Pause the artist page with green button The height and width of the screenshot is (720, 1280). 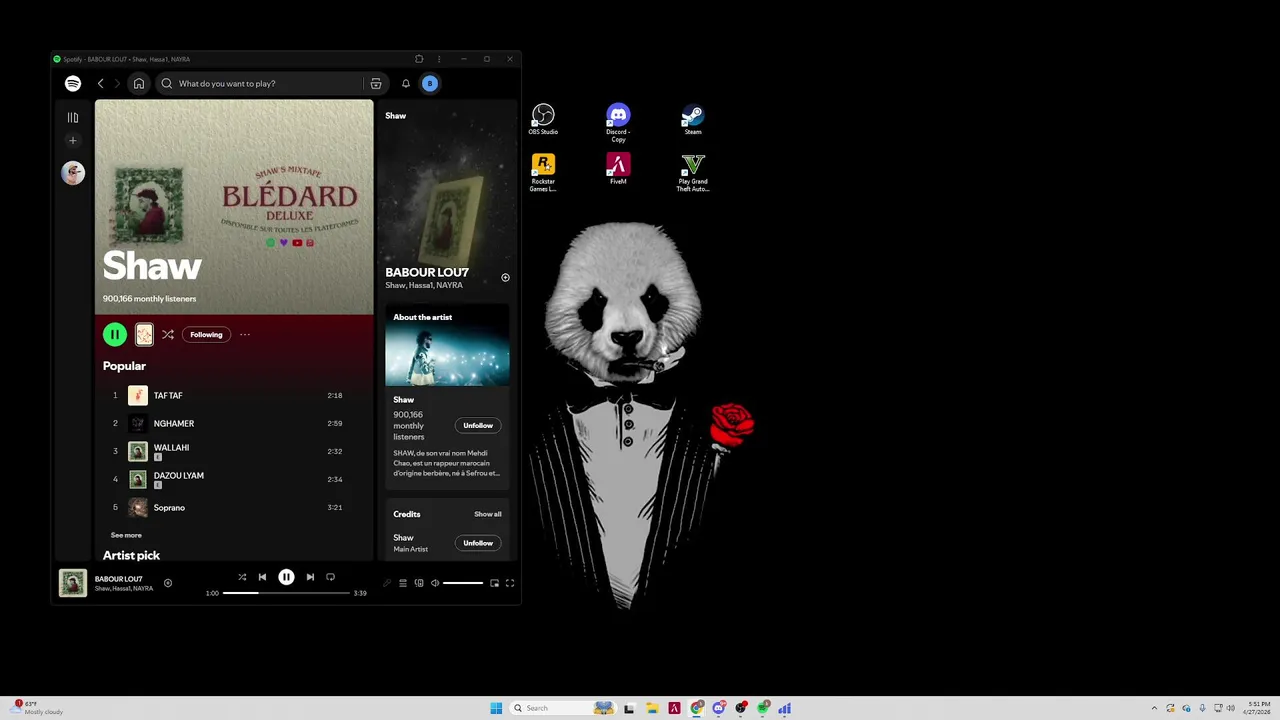click(x=115, y=335)
